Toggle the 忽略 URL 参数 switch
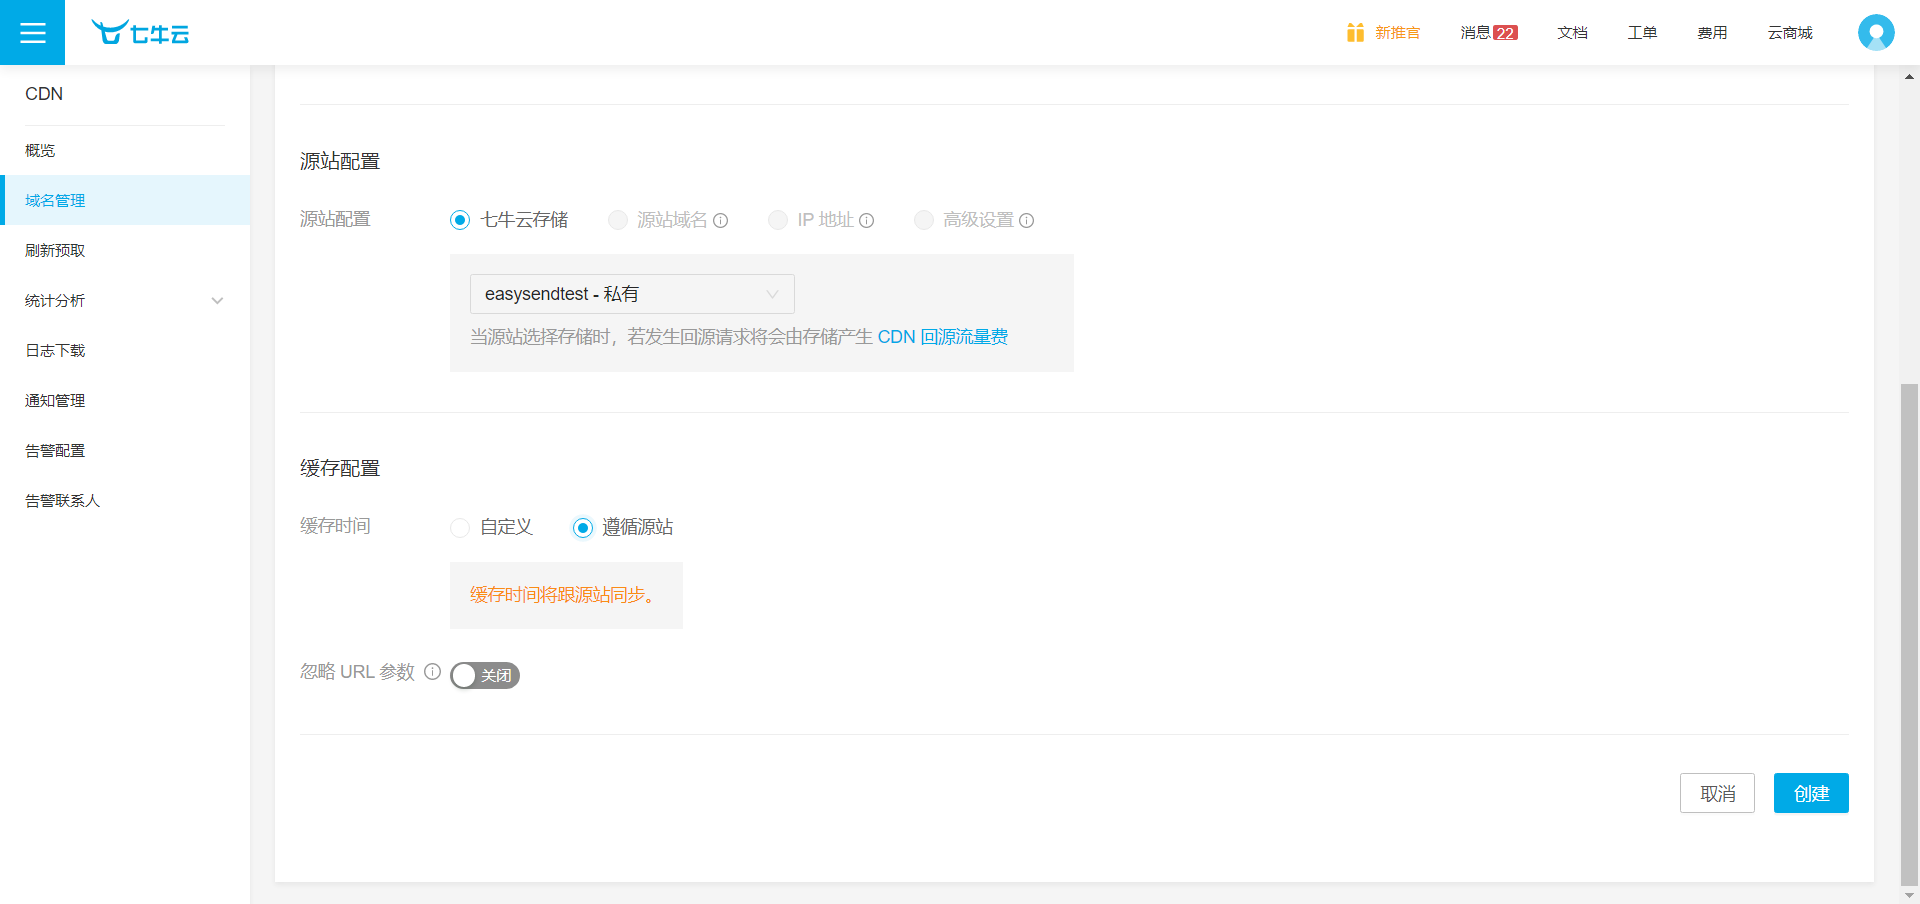The width and height of the screenshot is (1920, 904). pyautogui.click(x=485, y=676)
